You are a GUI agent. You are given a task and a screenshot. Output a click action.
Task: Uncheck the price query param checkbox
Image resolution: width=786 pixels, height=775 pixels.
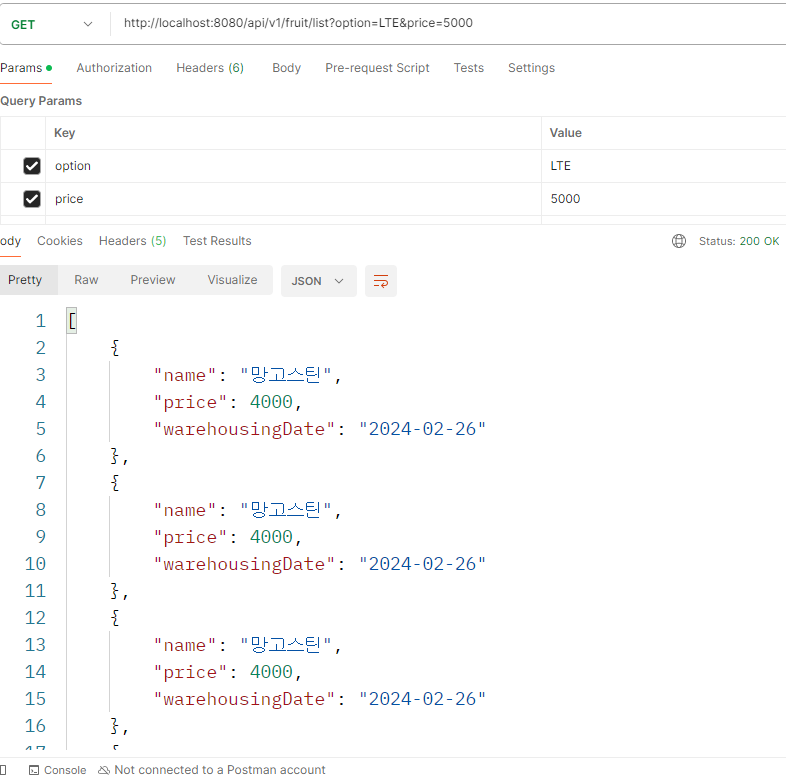(32, 199)
